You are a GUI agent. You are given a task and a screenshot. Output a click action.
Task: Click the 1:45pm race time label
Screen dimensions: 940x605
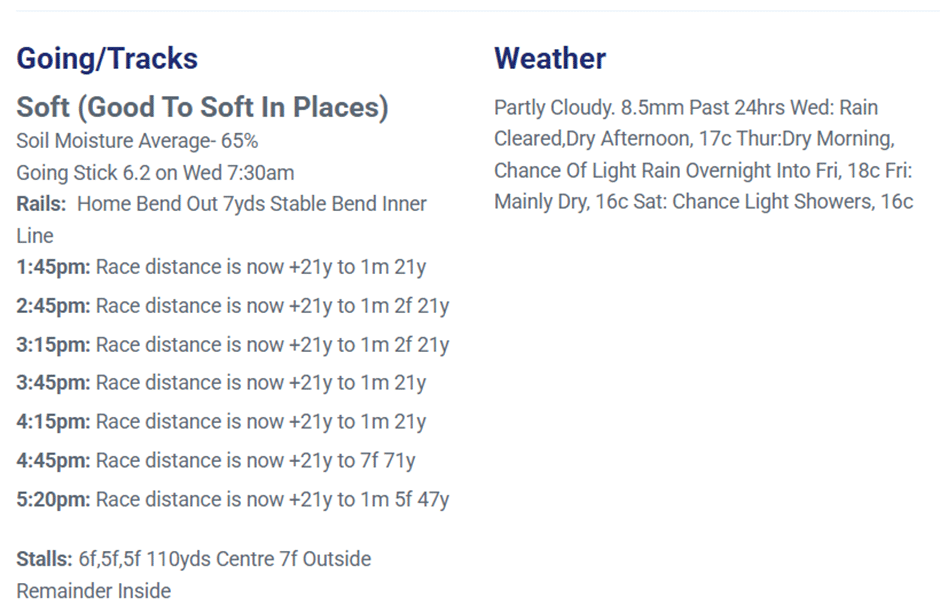53,267
